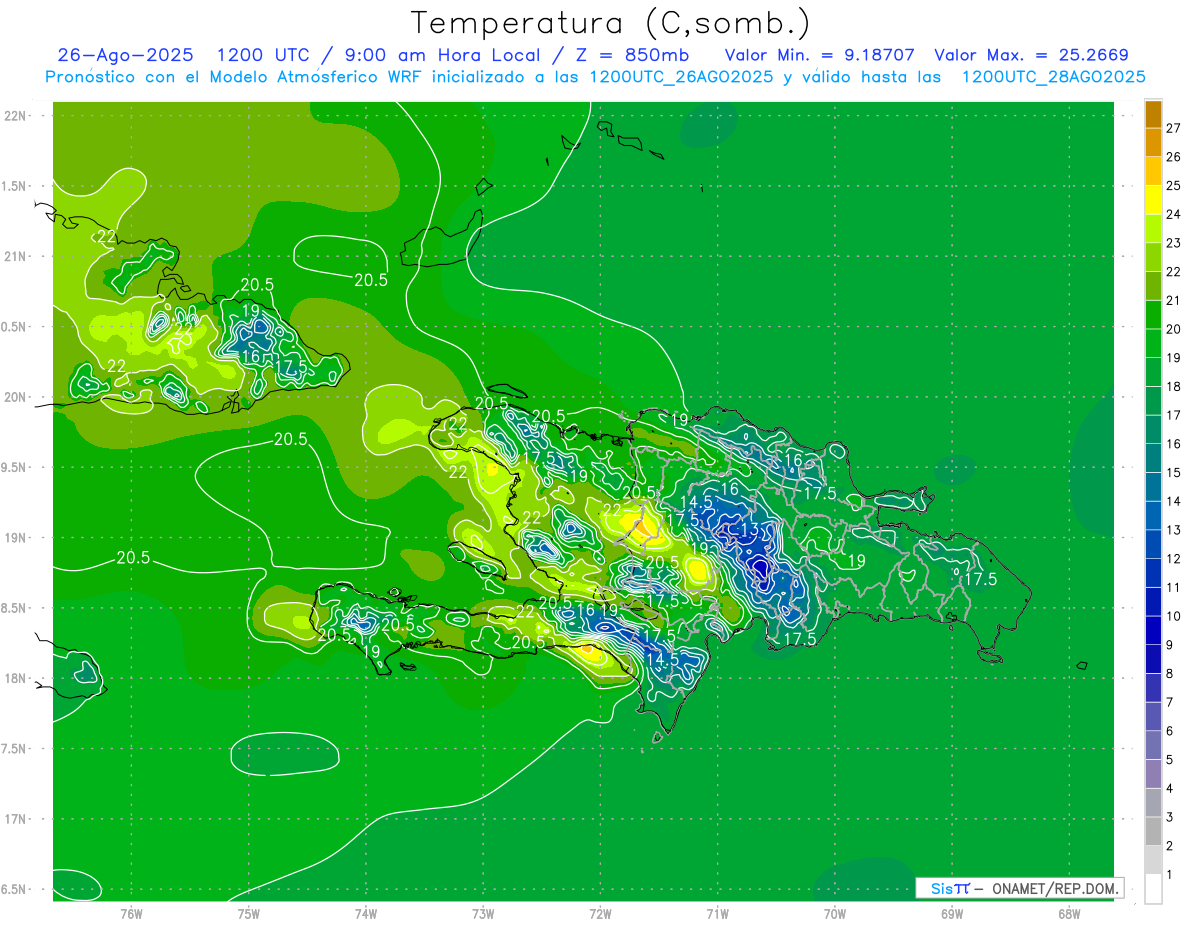Click the date 26-Ago-2025 in the header
The image size is (1200, 927).
pyautogui.click(x=126, y=55)
